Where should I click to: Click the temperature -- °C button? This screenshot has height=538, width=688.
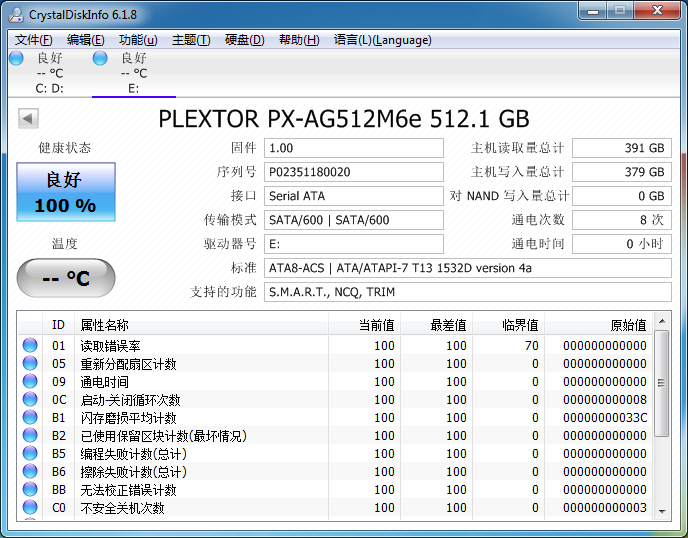(66, 278)
